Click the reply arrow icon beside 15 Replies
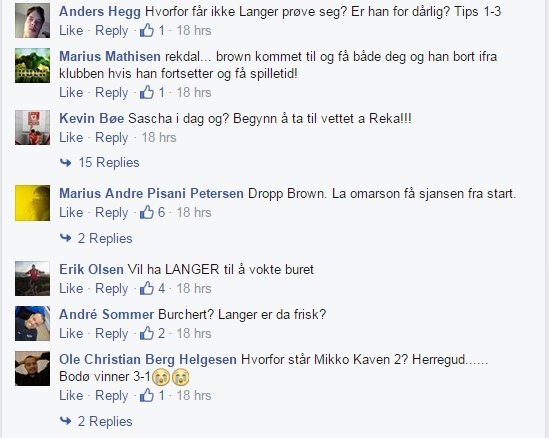The image size is (549, 438). pos(65,162)
